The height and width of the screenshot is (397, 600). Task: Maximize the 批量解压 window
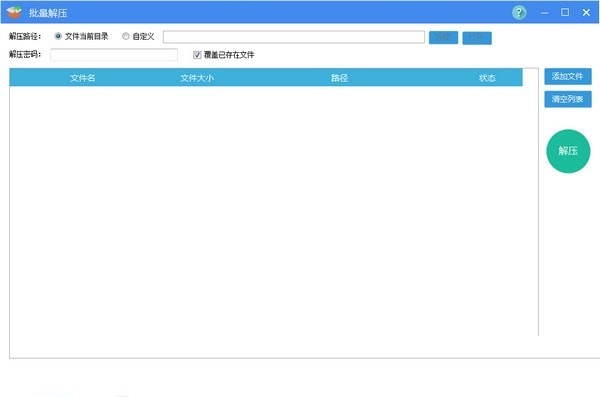[565, 13]
